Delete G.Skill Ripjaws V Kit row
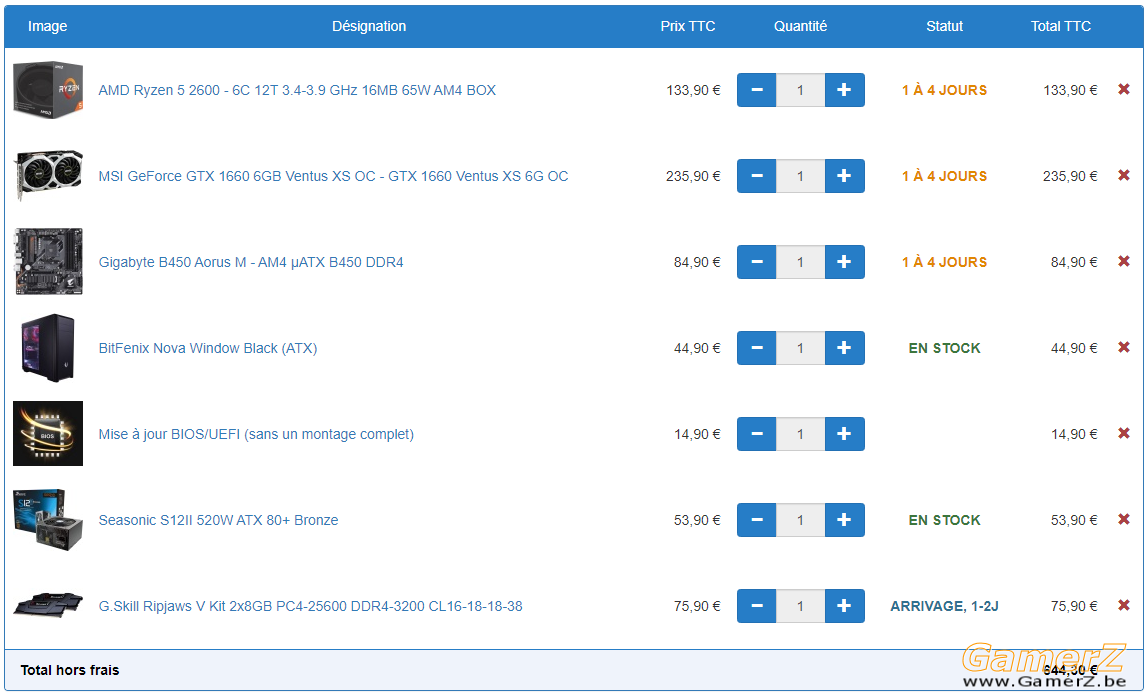Viewport: 1147px width, 697px height. [x=1124, y=605]
